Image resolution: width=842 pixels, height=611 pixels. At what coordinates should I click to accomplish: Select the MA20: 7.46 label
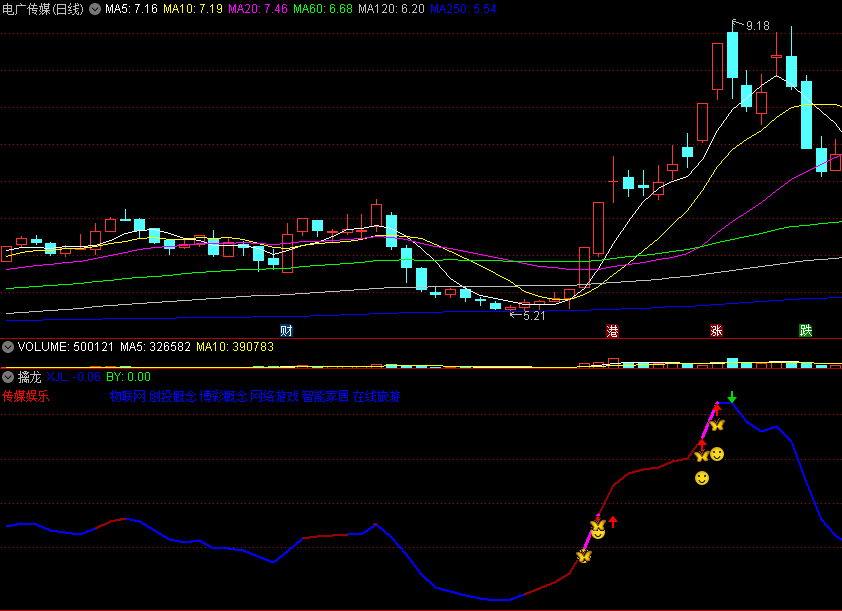[258, 9]
